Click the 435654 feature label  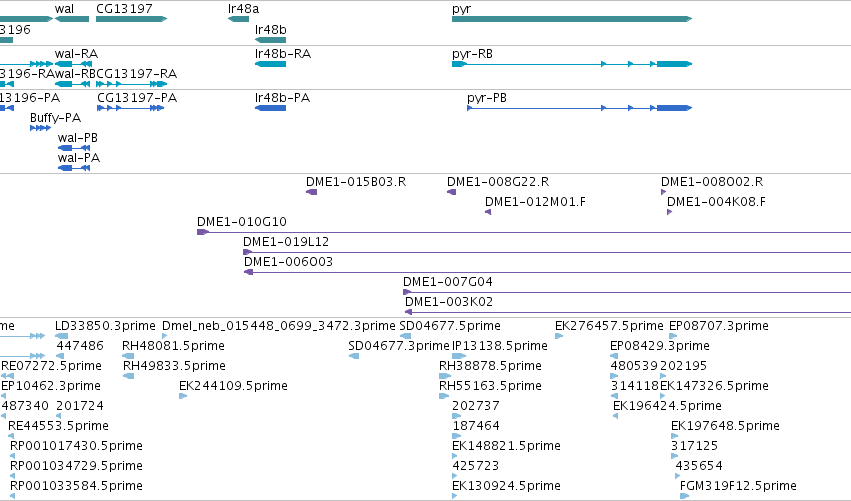(698, 466)
